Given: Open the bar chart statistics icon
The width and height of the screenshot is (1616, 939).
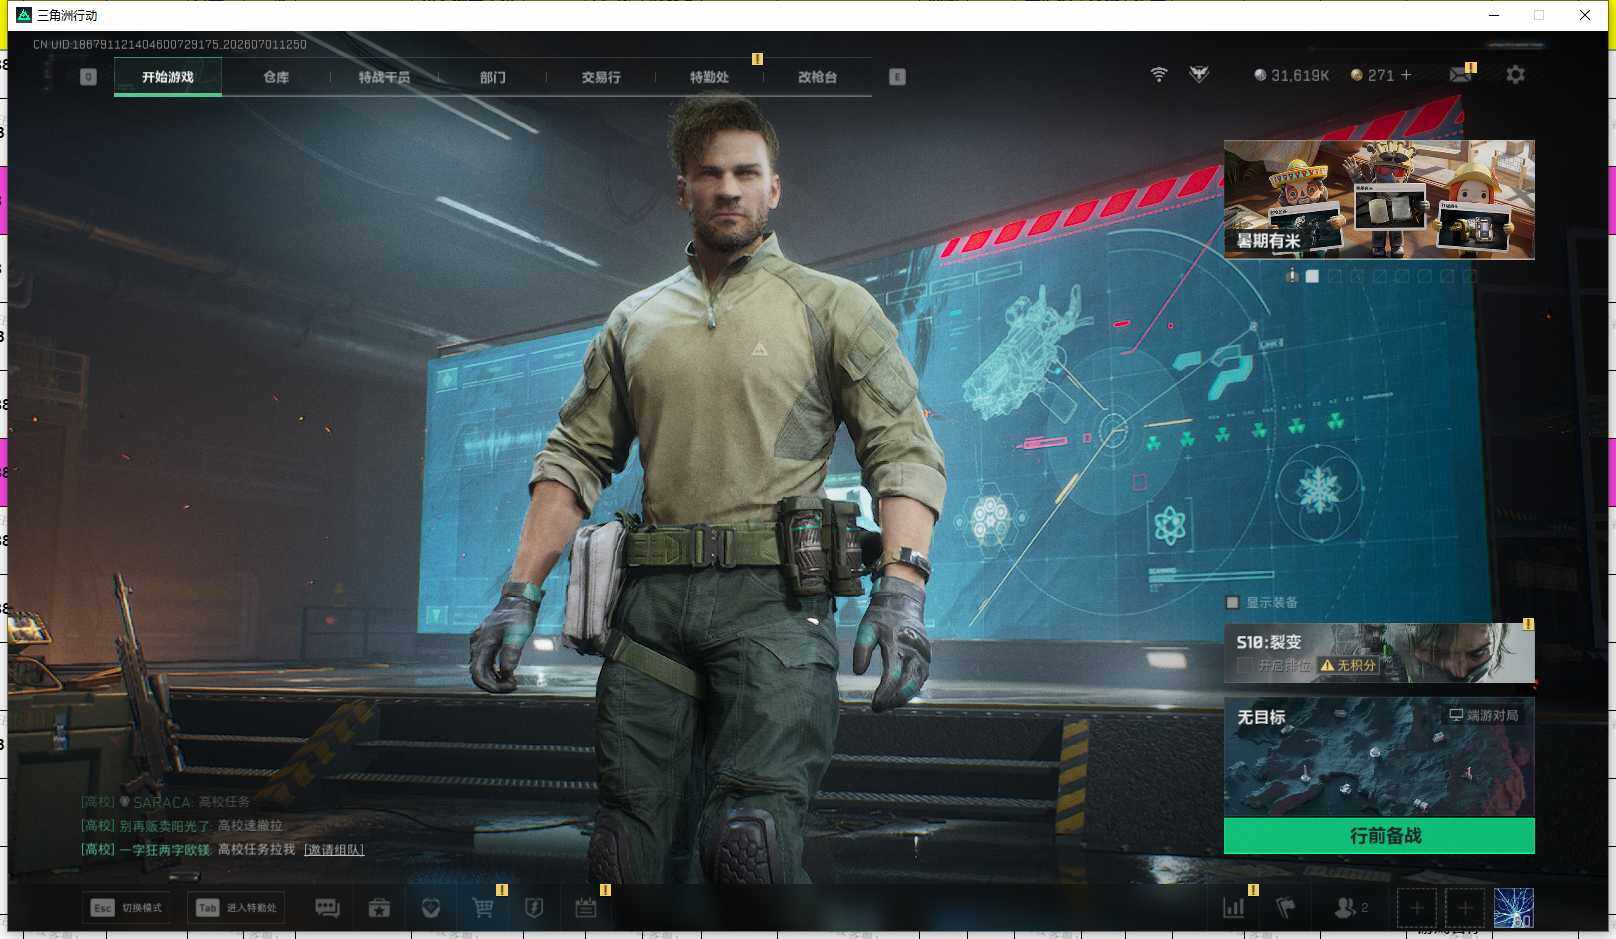Looking at the screenshot, I should 1234,908.
